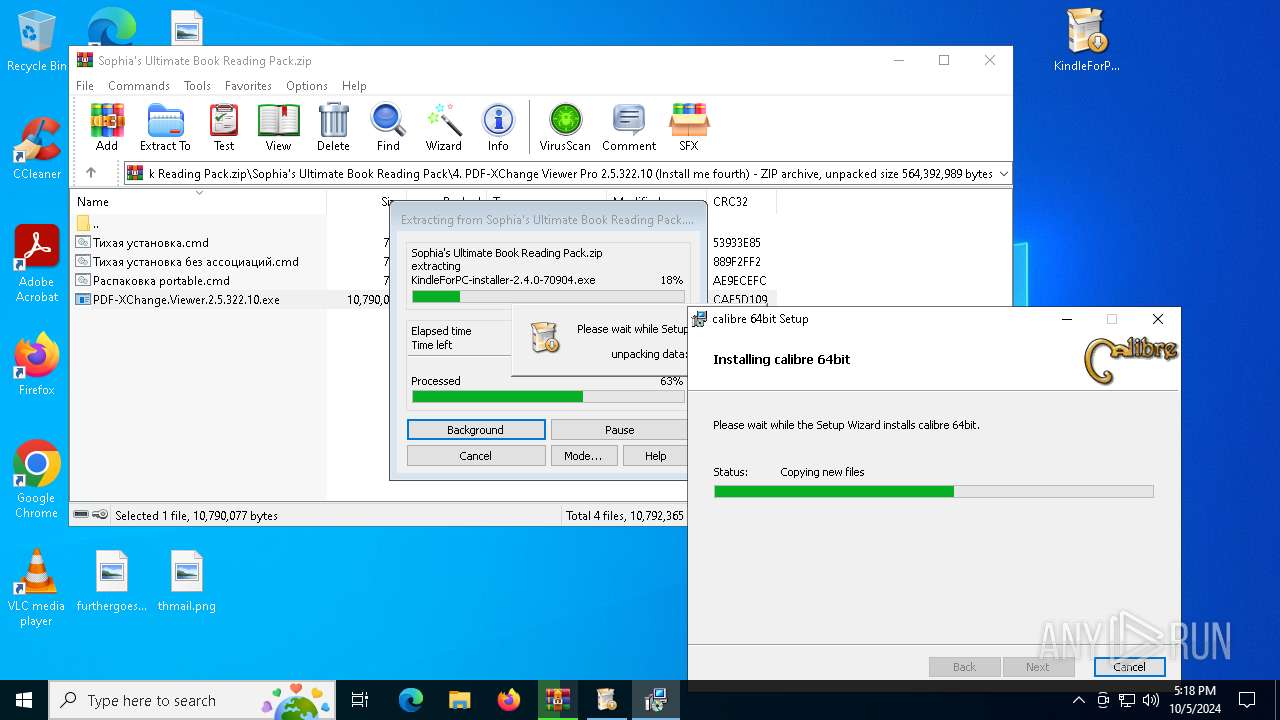Open the notifications action center

point(1247,700)
